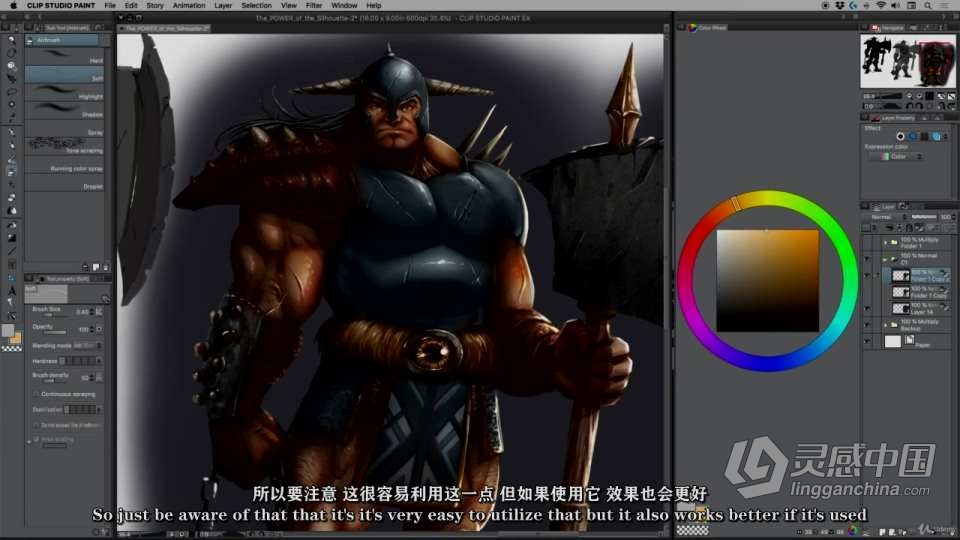Open the View menu
The image size is (960, 540).
tap(288, 6)
